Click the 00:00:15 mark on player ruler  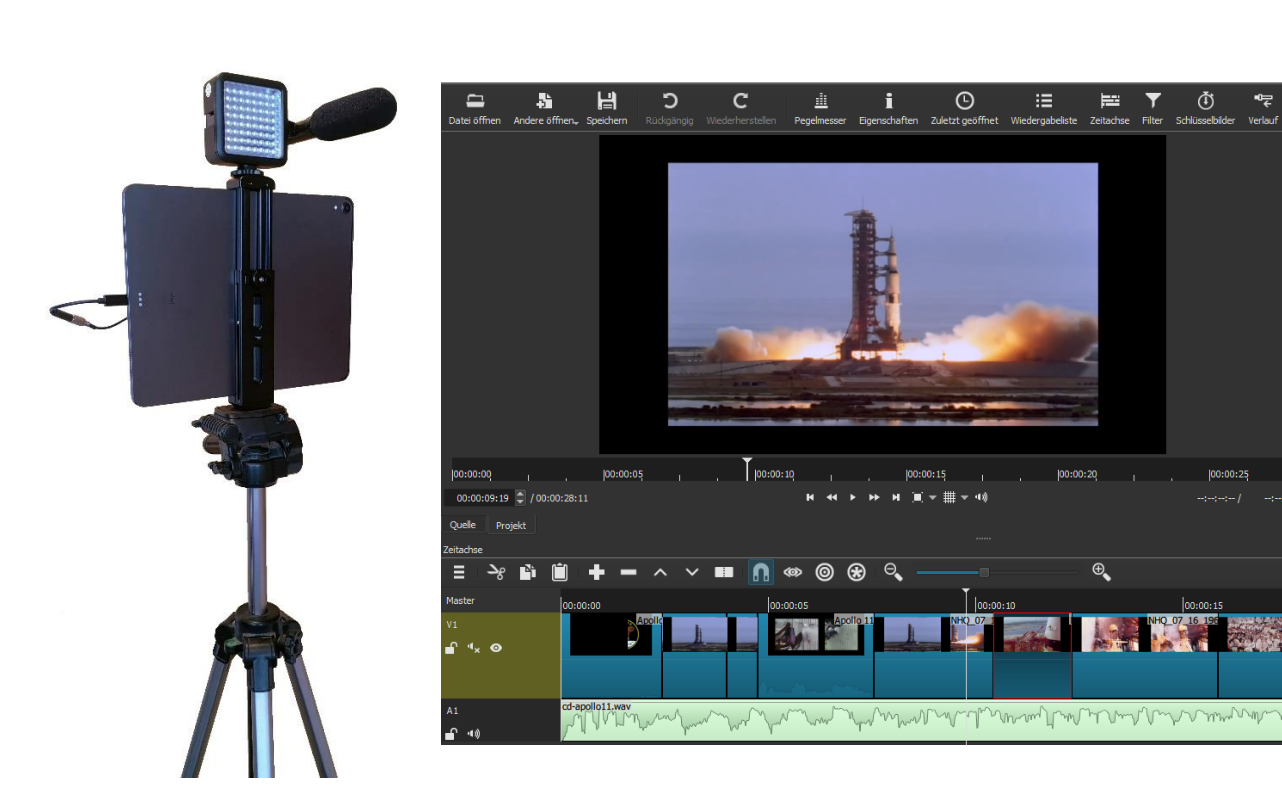click(926, 475)
